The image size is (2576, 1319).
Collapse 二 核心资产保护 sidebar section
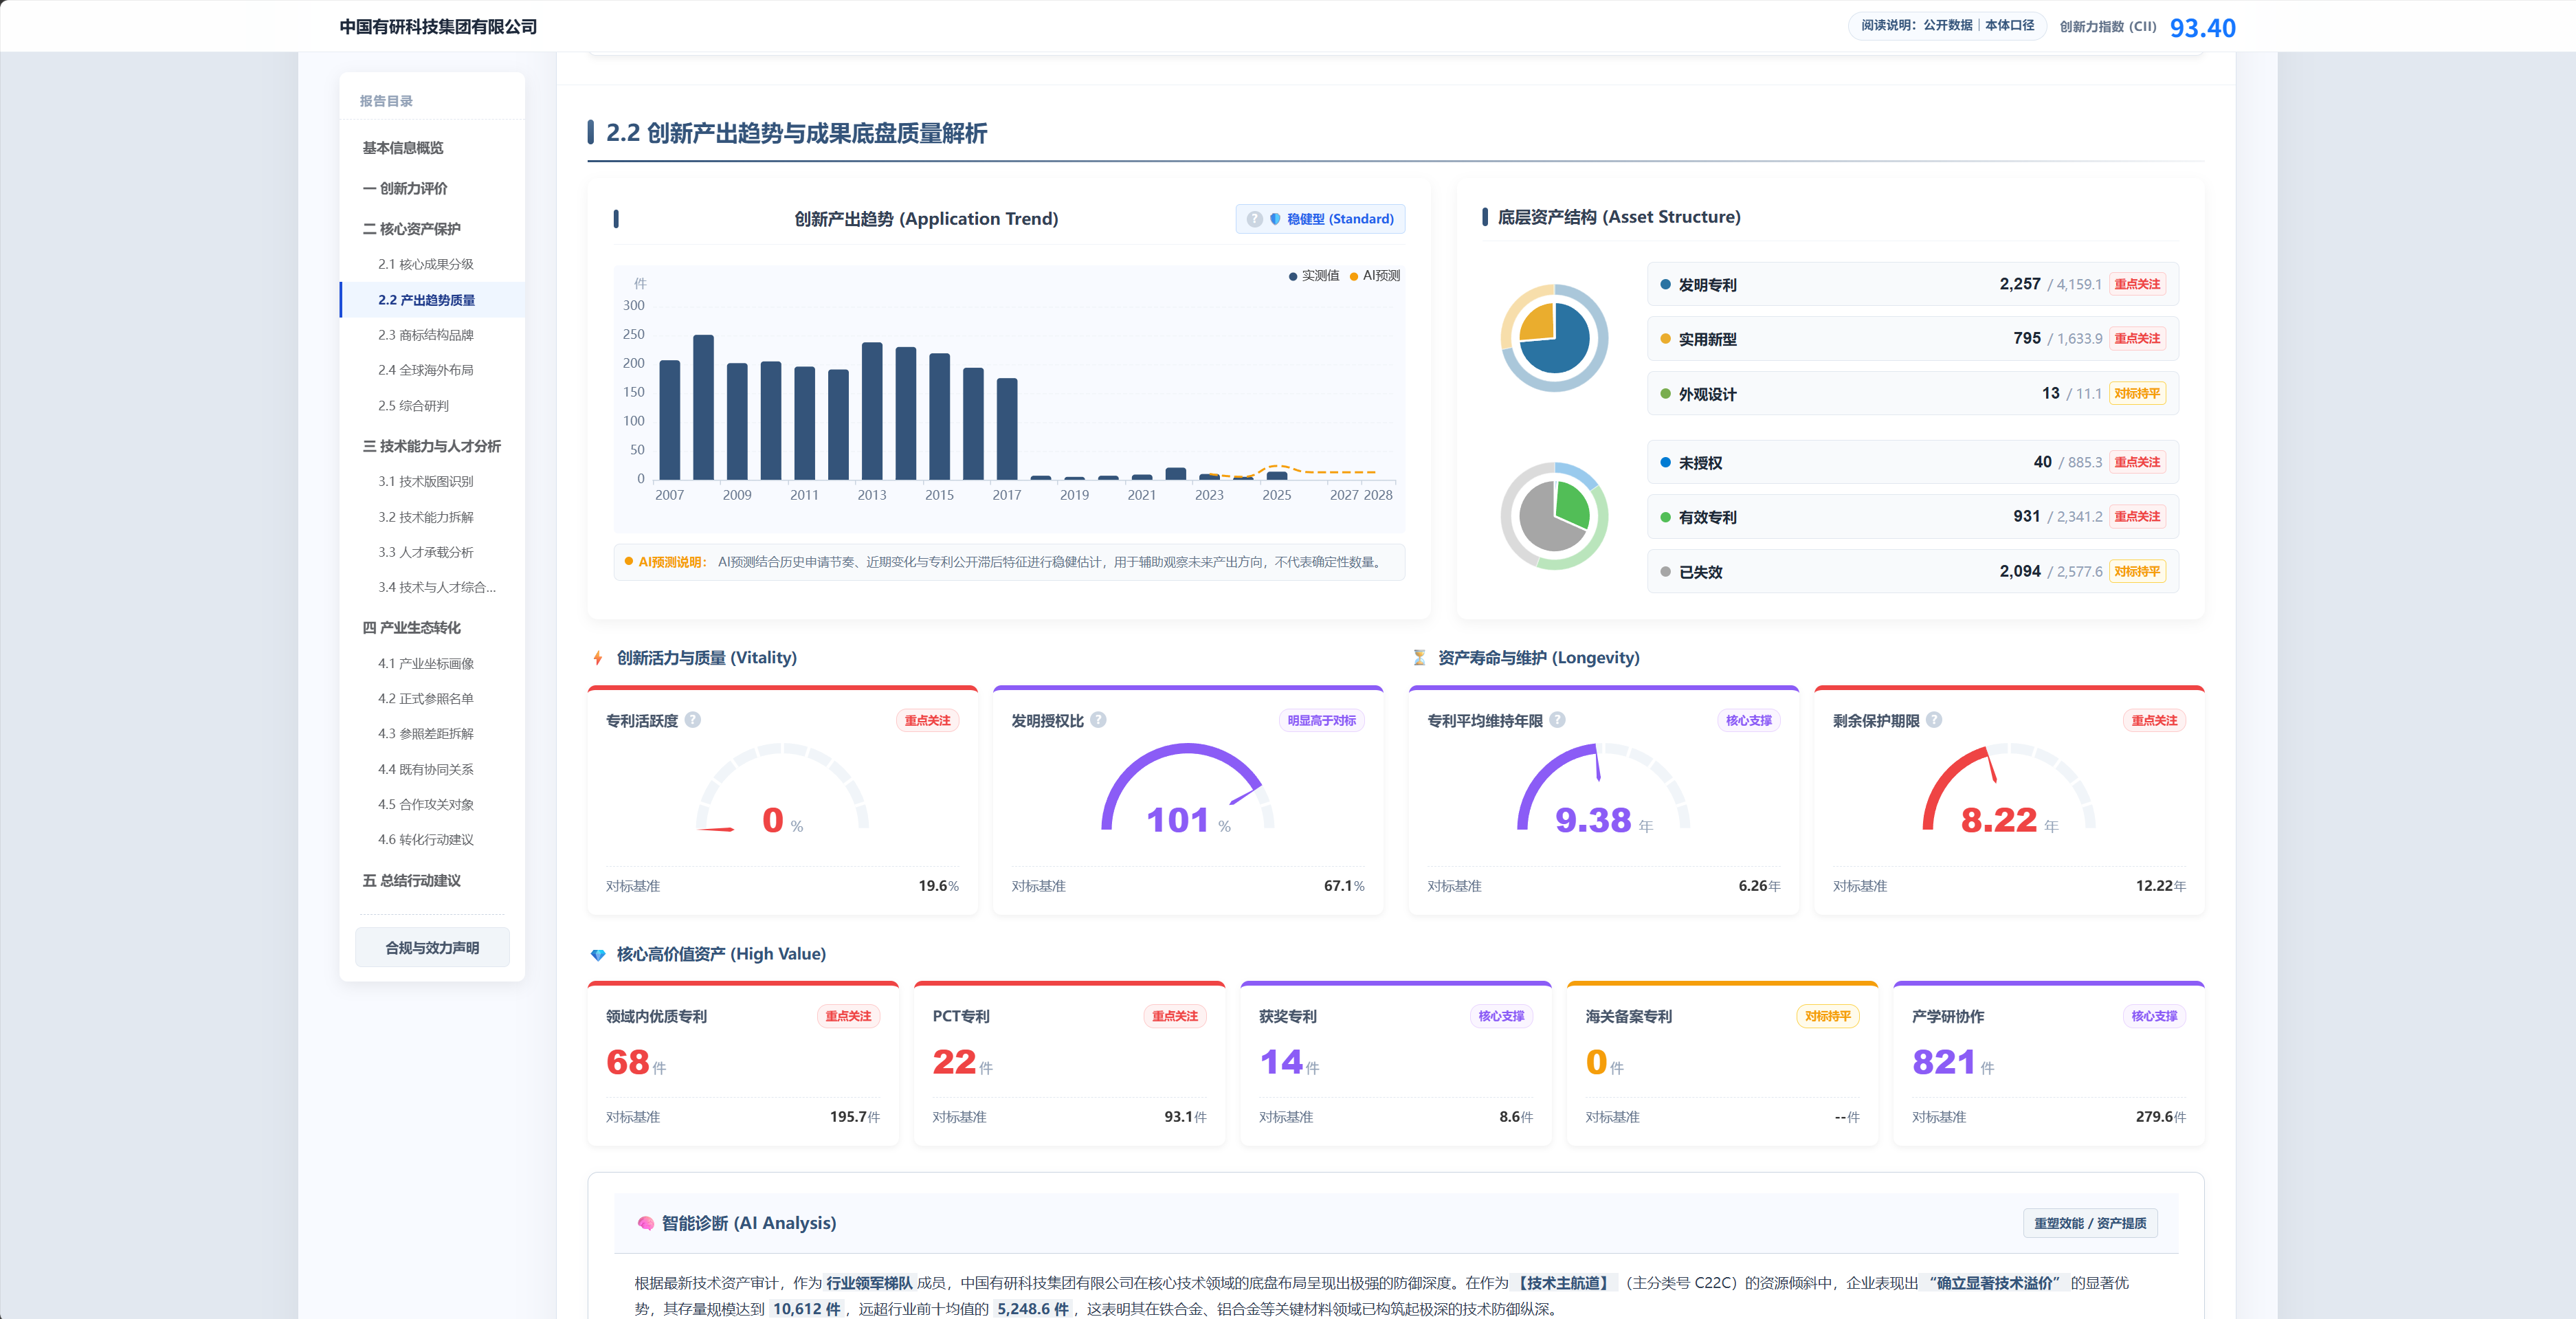(x=411, y=229)
